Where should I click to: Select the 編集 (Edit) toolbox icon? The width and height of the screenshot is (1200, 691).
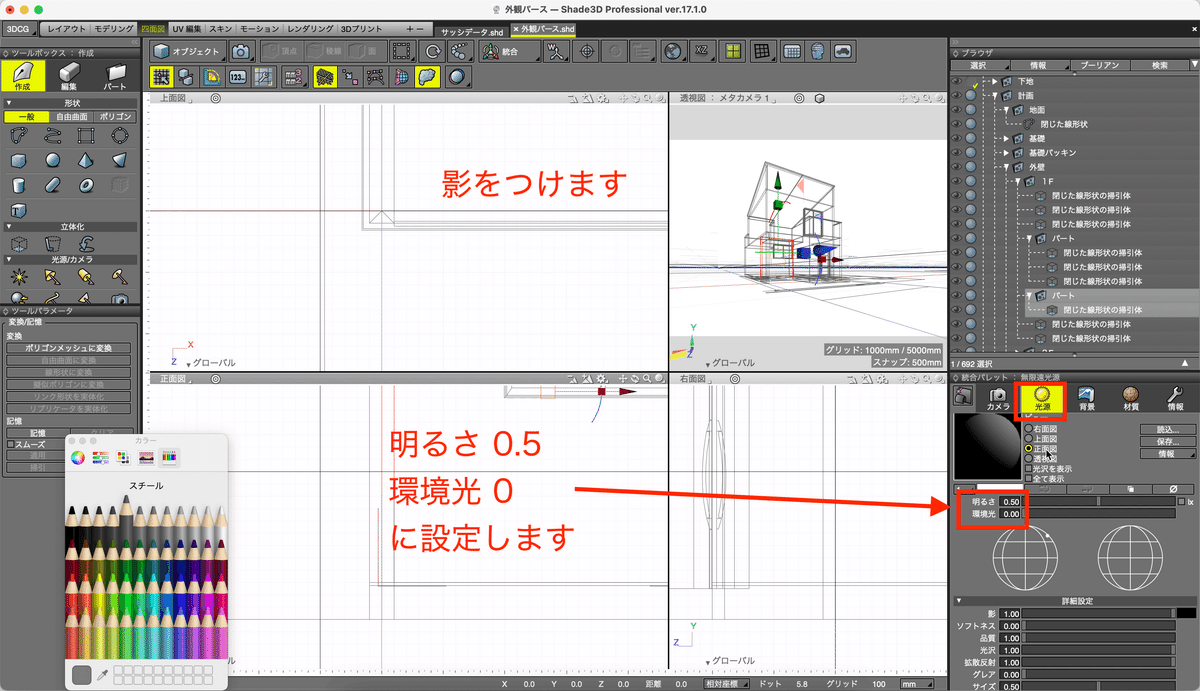[x=69, y=76]
